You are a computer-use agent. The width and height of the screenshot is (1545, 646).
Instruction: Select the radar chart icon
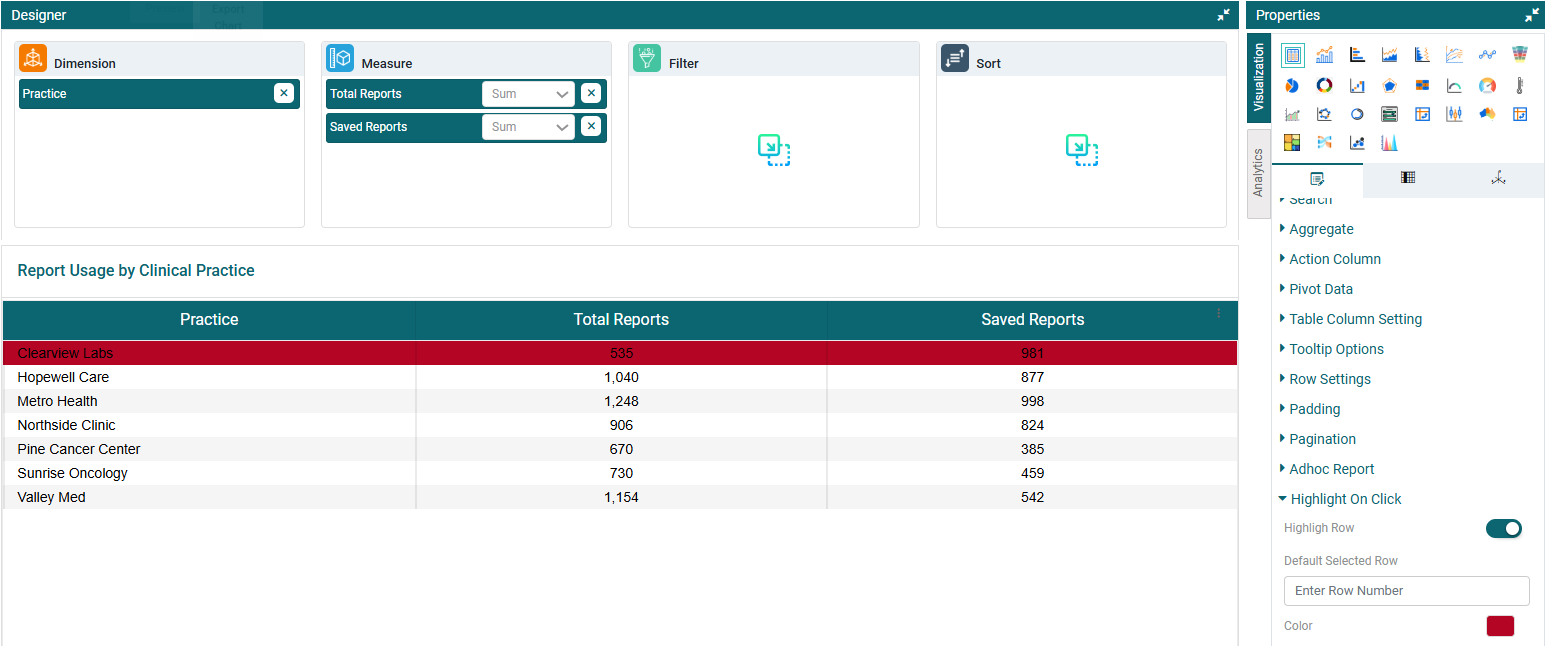pyautogui.click(x=1389, y=86)
